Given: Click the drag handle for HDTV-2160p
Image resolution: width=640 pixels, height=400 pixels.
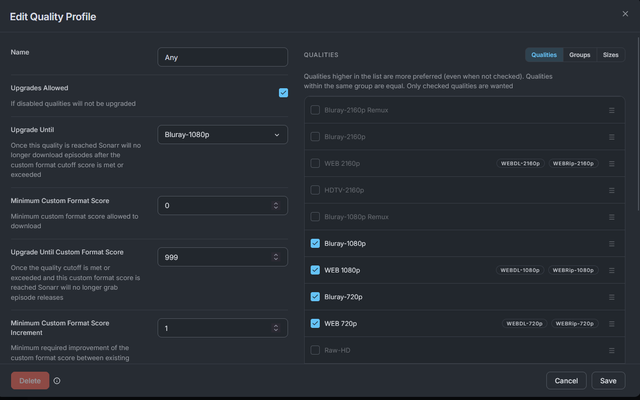Looking at the screenshot, I should coord(611,190).
